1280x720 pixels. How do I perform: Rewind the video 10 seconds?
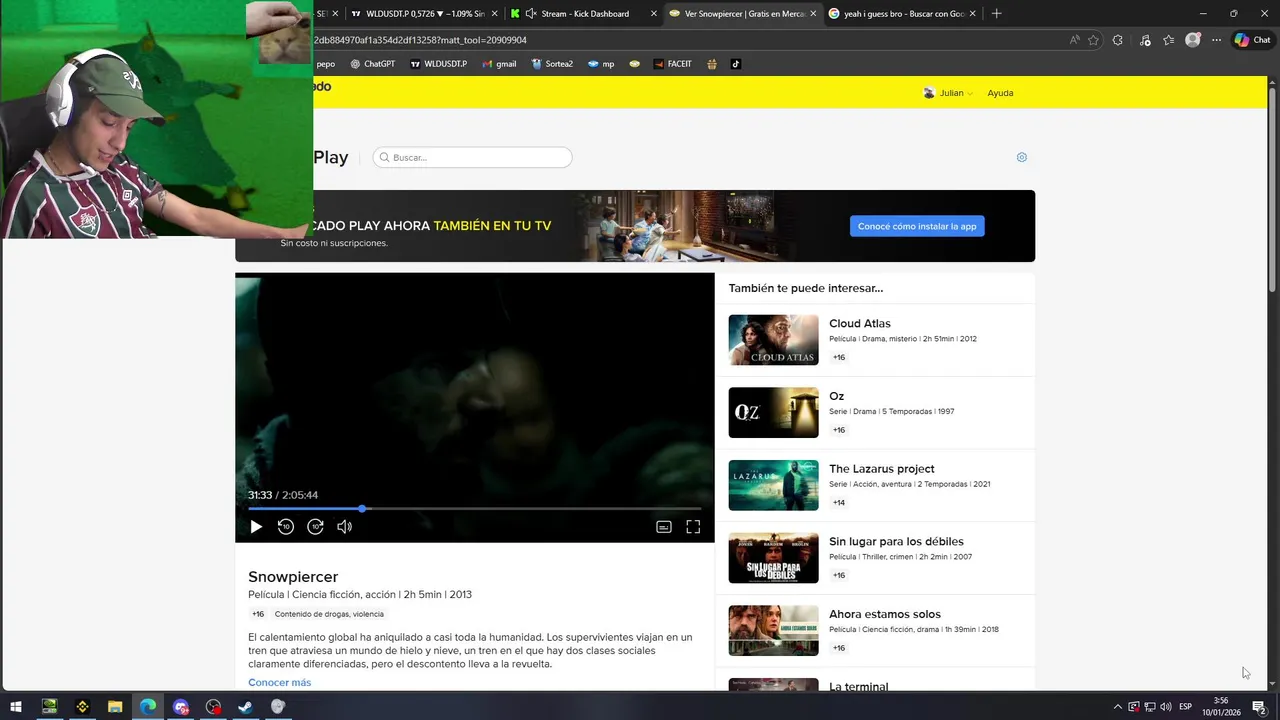click(x=286, y=527)
